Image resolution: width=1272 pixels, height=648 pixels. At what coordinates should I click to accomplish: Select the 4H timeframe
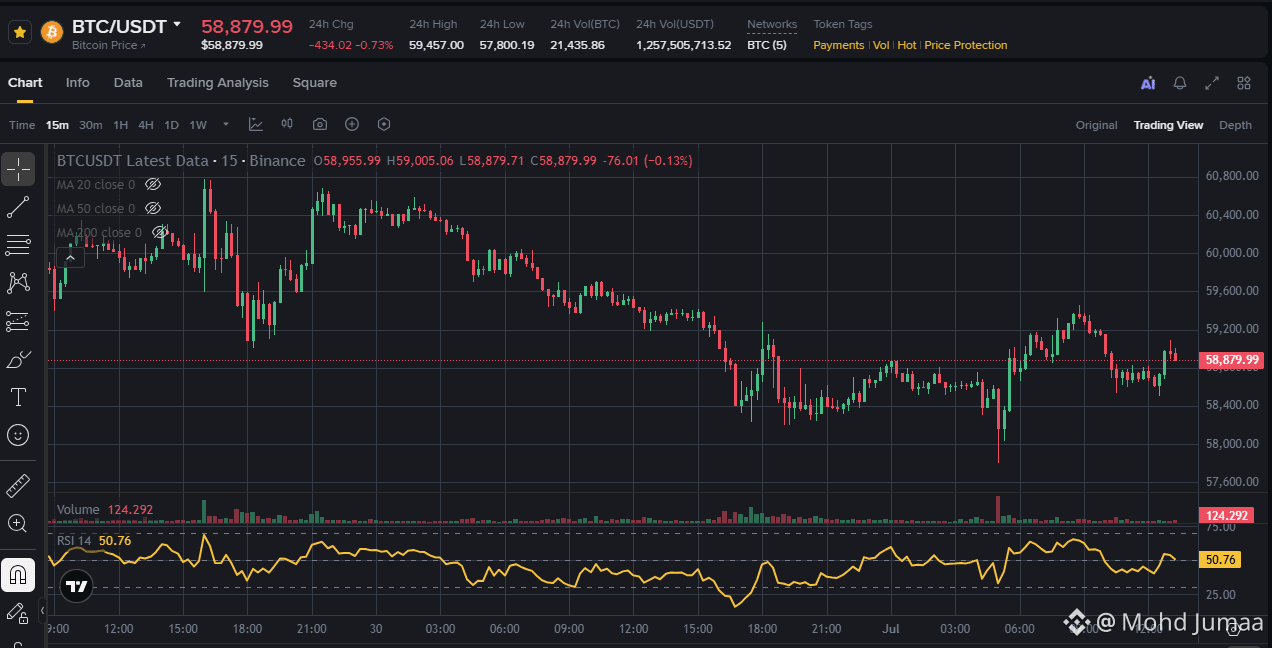point(146,125)
